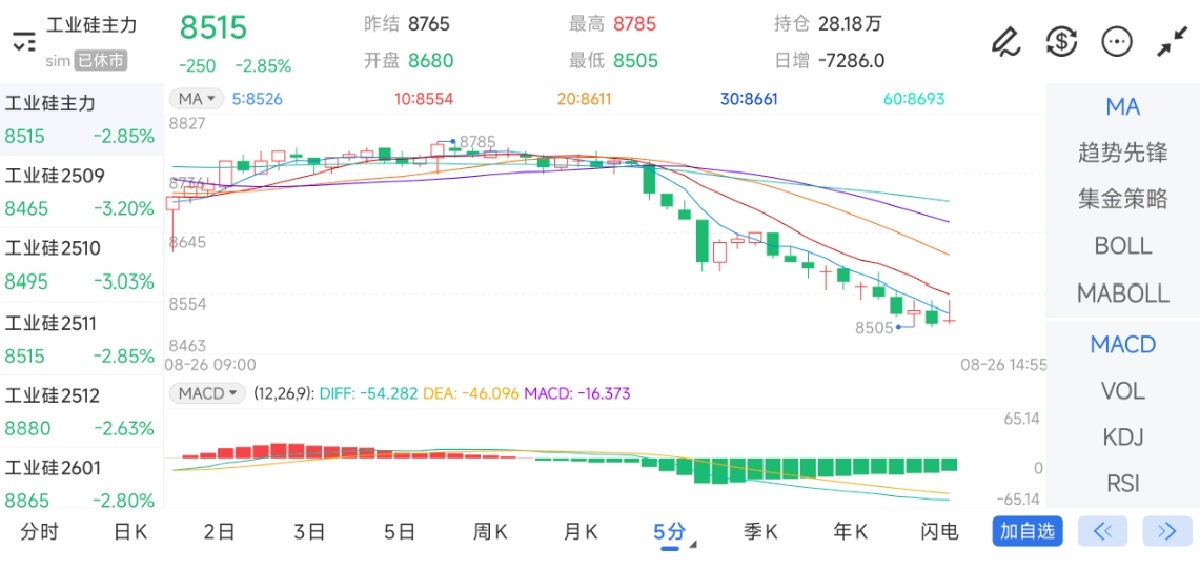Switch to 2日 chart tab

[x=219, y=532]
